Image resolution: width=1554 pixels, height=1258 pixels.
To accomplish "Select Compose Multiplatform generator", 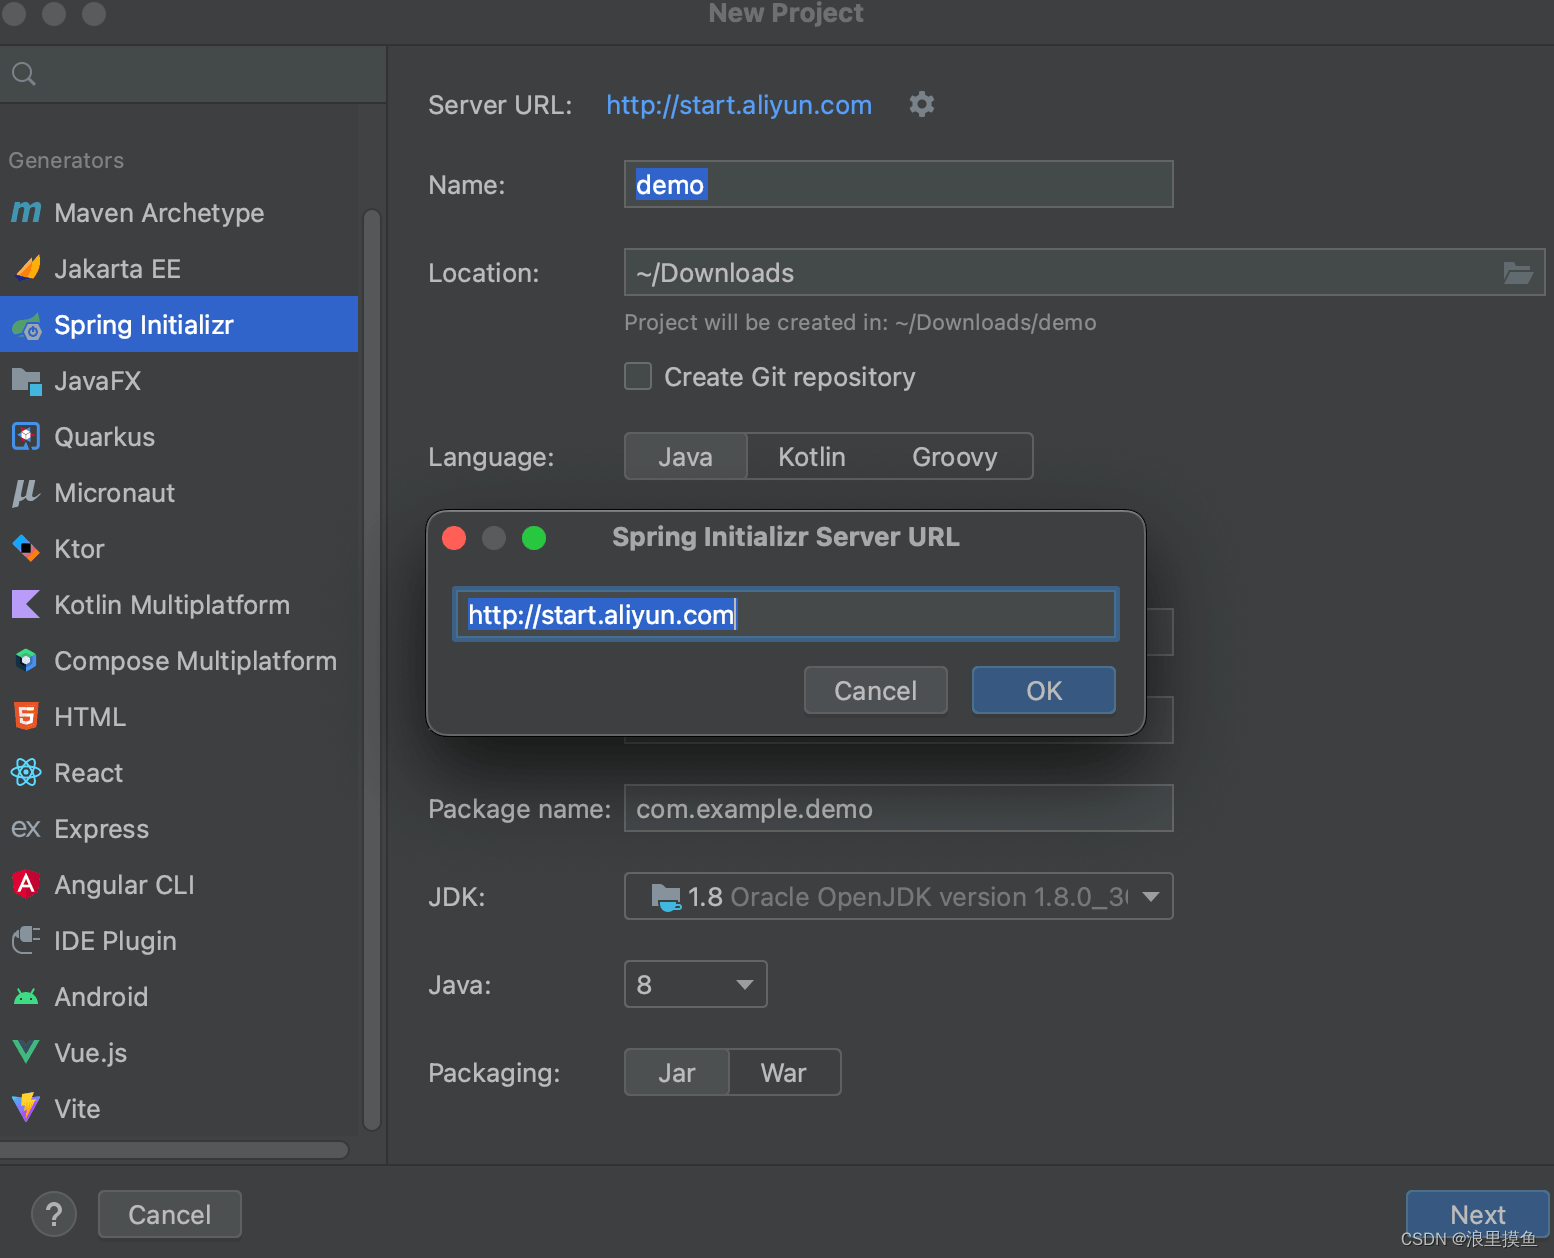I will coord(179,660).
